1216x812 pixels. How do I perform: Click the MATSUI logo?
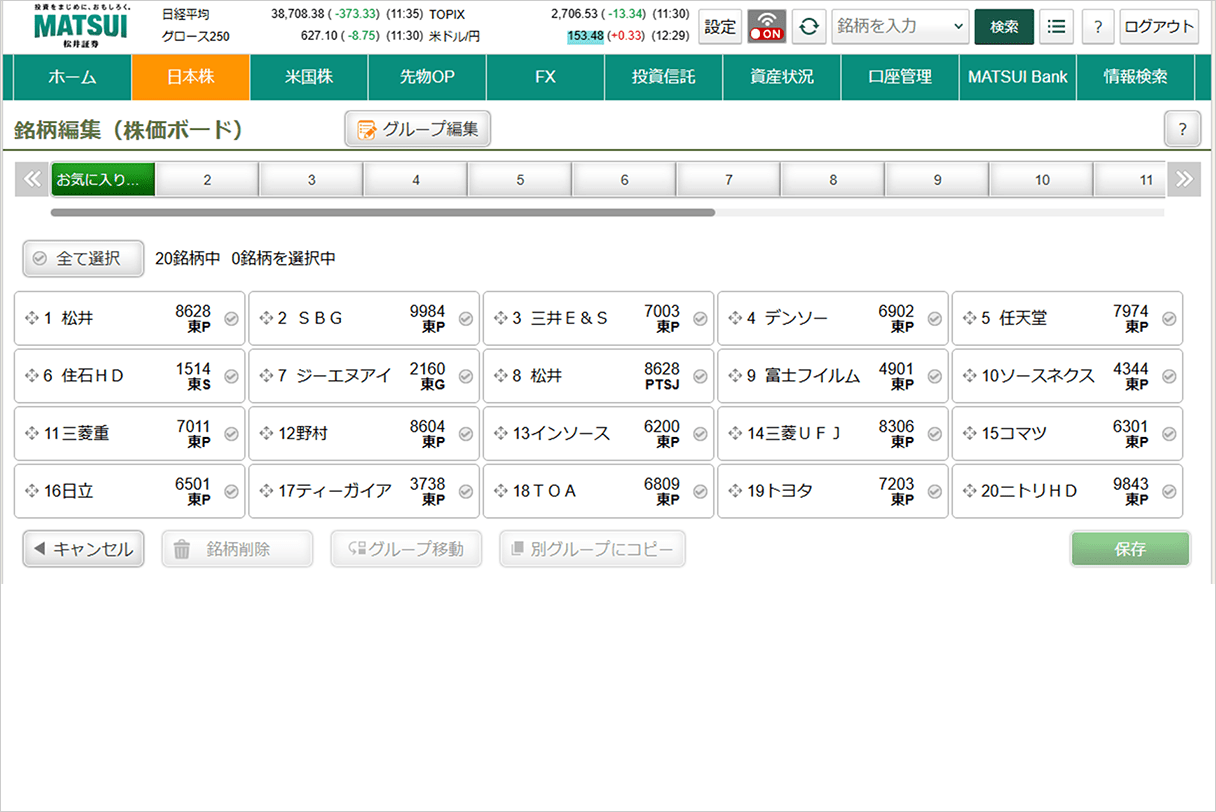coord(81,26)
